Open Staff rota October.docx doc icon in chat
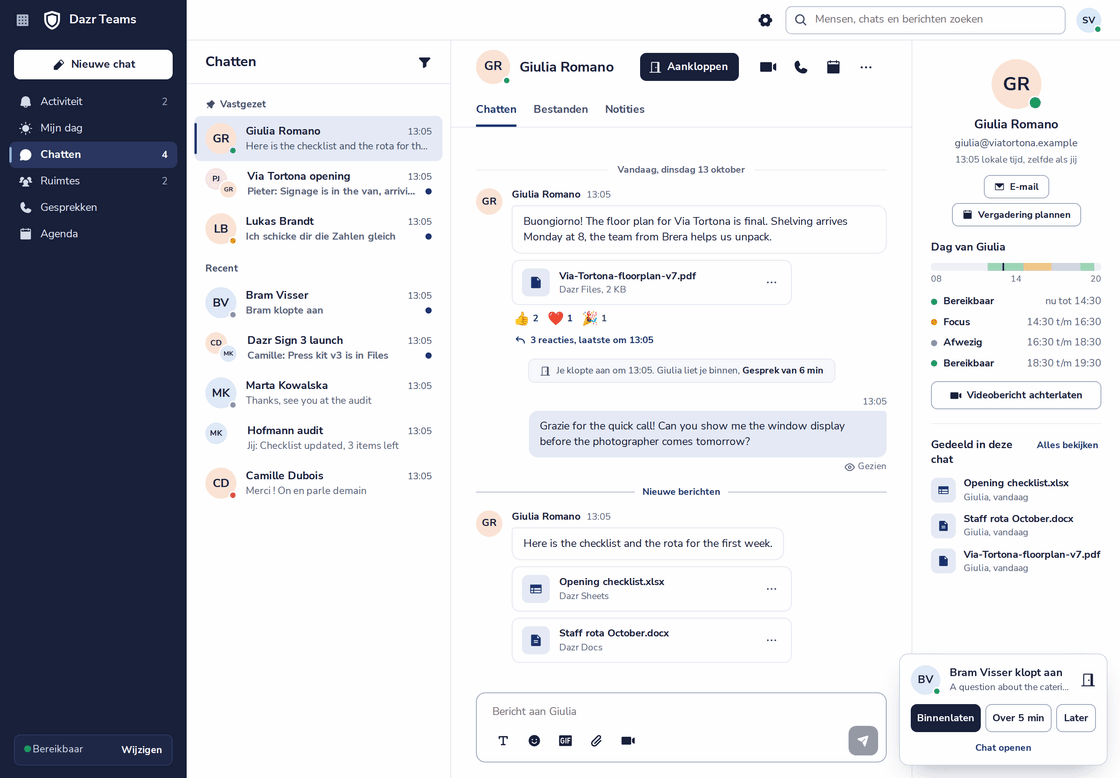1120x778 pixels. (536, 640)
